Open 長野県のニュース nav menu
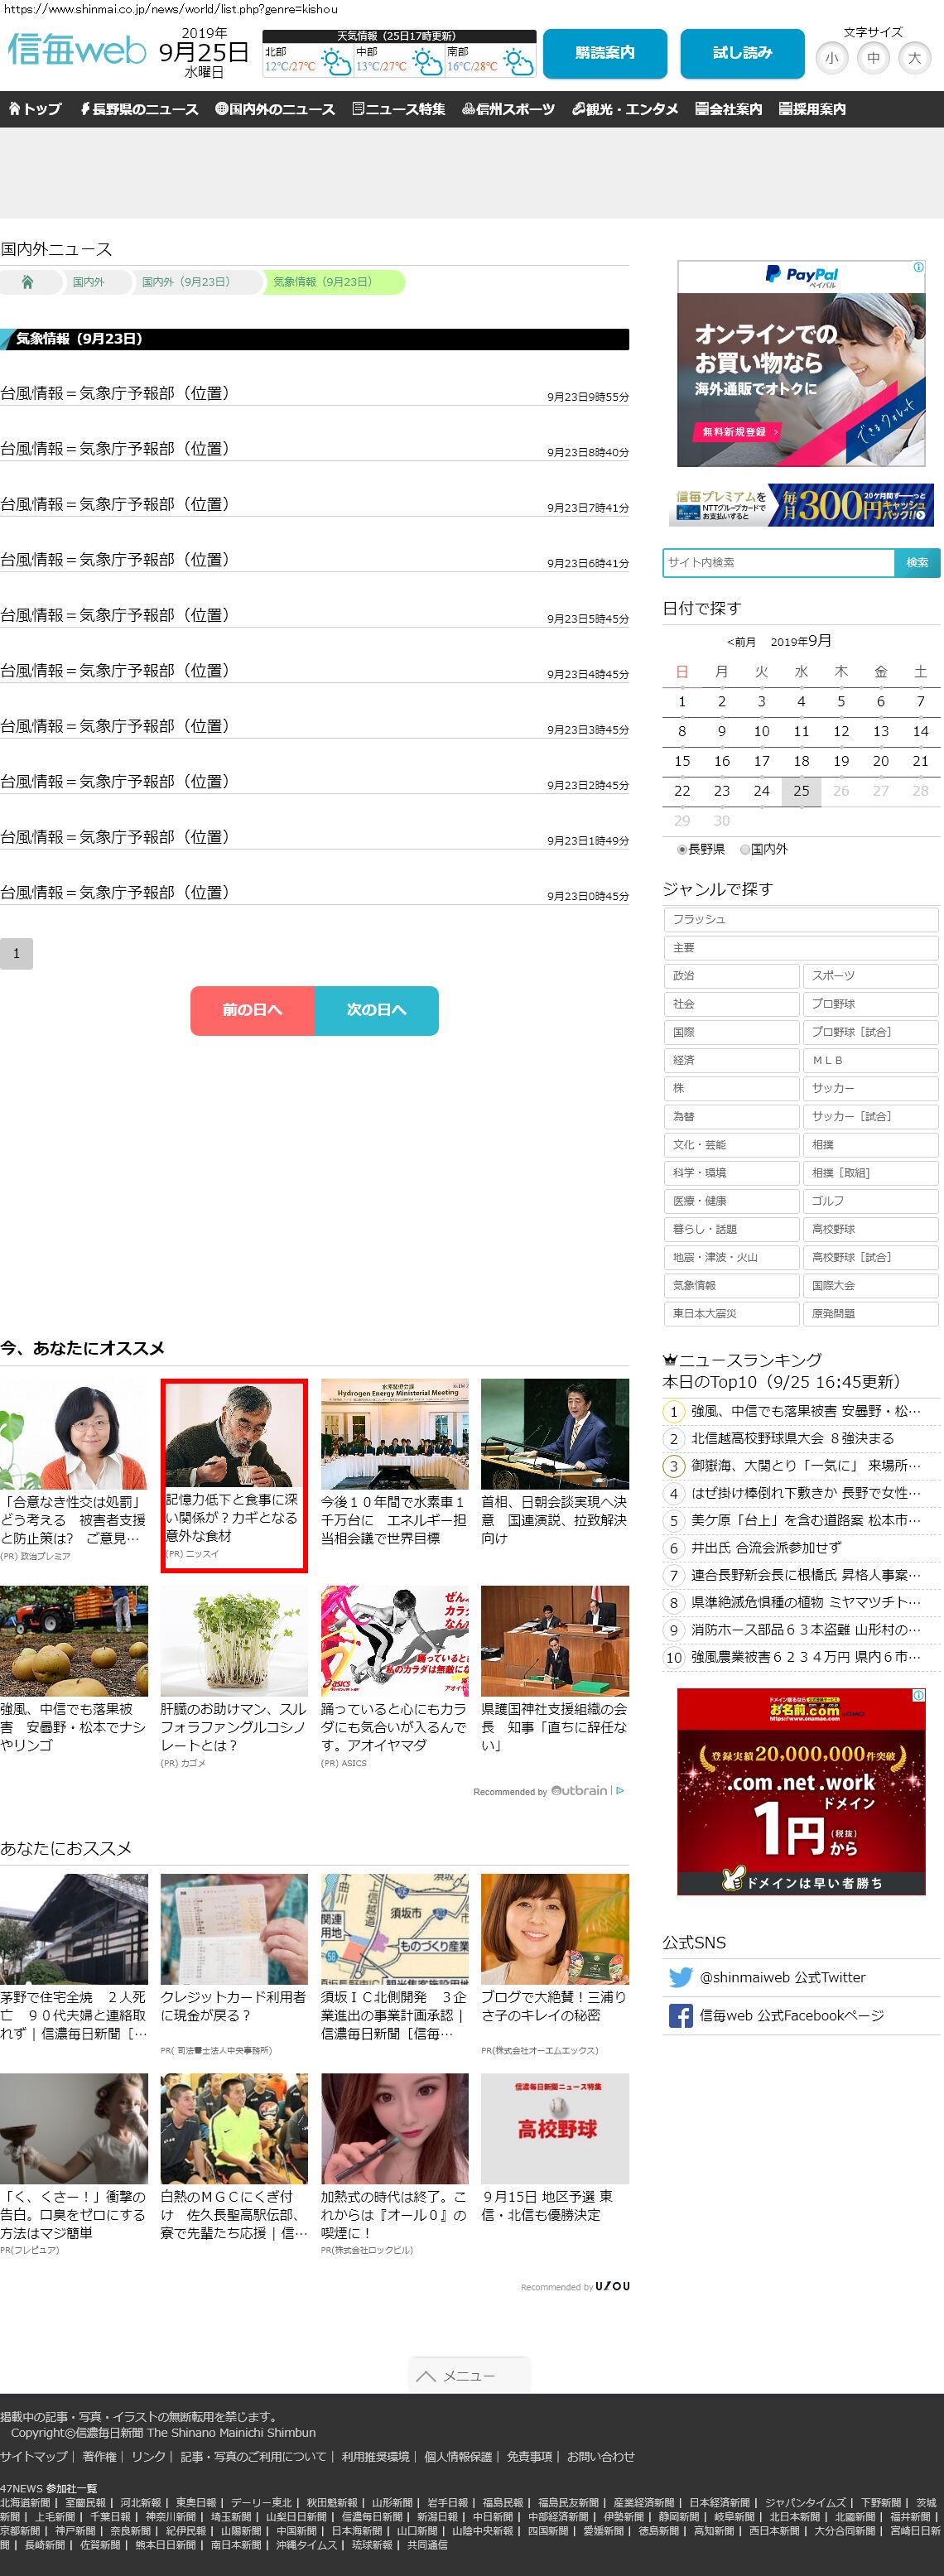944x2576 pixels. (139, 109)
